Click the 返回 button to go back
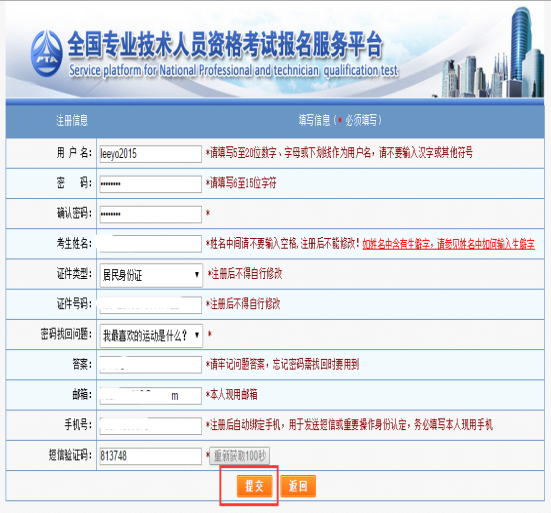Viewport: 551px width, 513px height. (298, 486)
